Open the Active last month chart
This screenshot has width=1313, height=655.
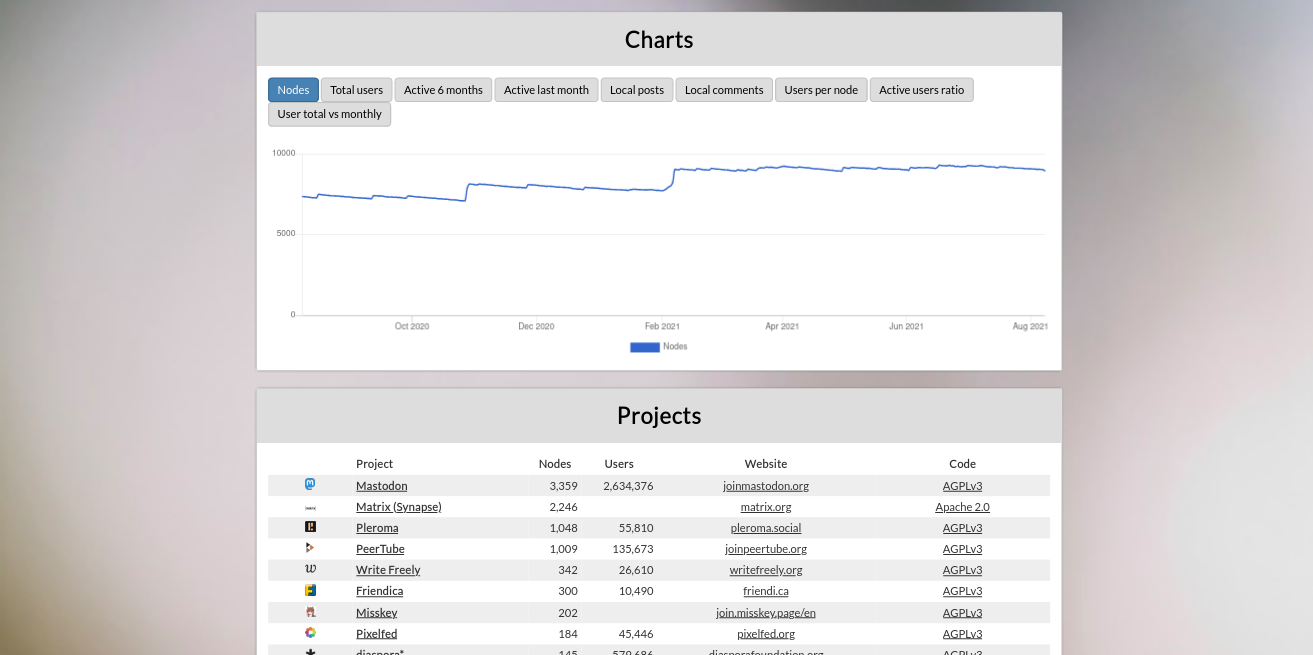[x=546, y=90]
